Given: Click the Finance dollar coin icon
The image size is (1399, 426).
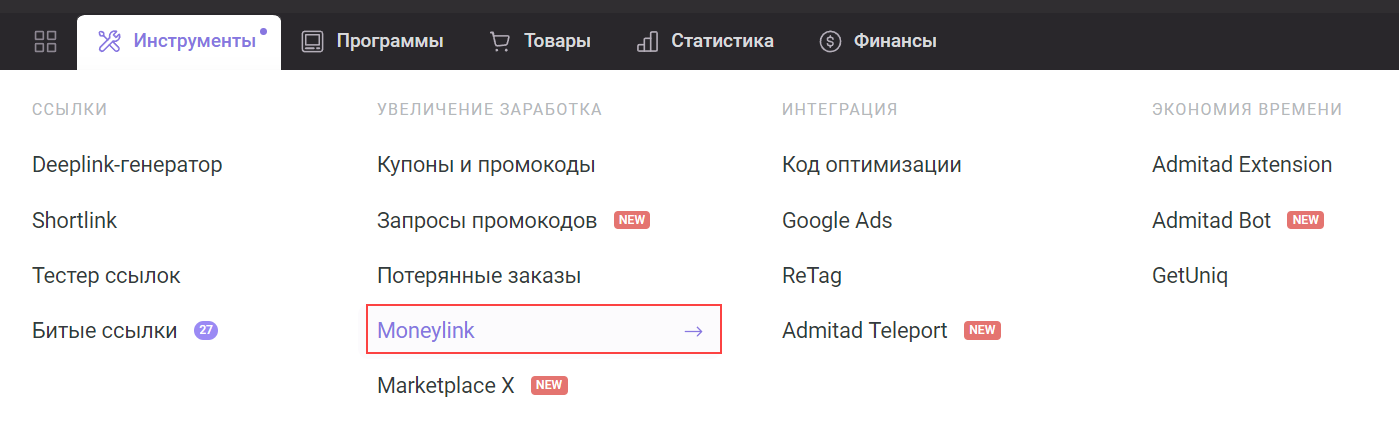Looking at the screenshot, I should tap(830, 41).
